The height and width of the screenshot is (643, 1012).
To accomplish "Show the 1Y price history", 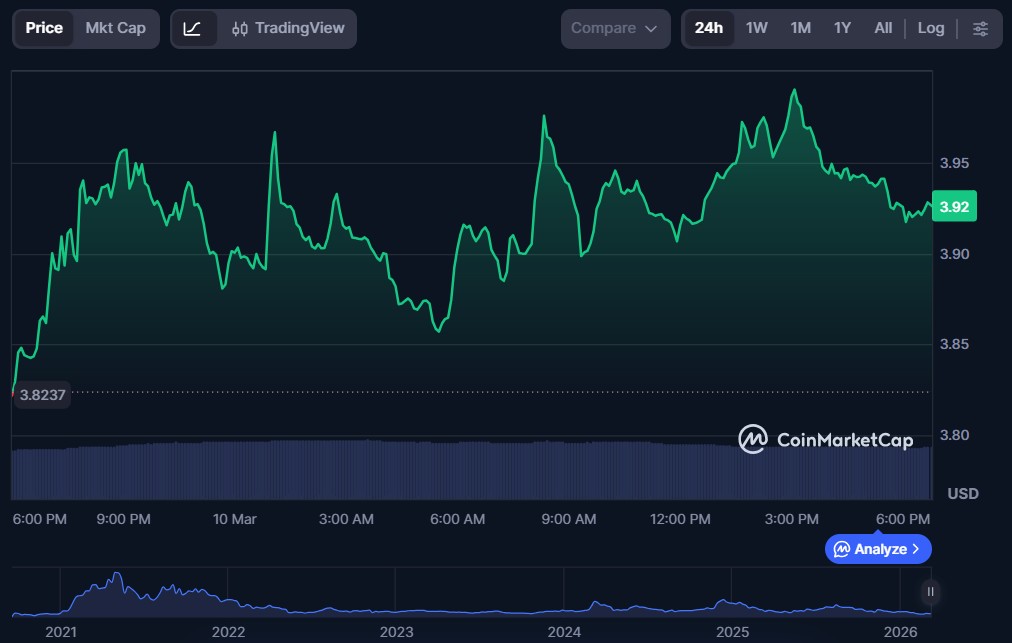I will [x=842, y=28].
